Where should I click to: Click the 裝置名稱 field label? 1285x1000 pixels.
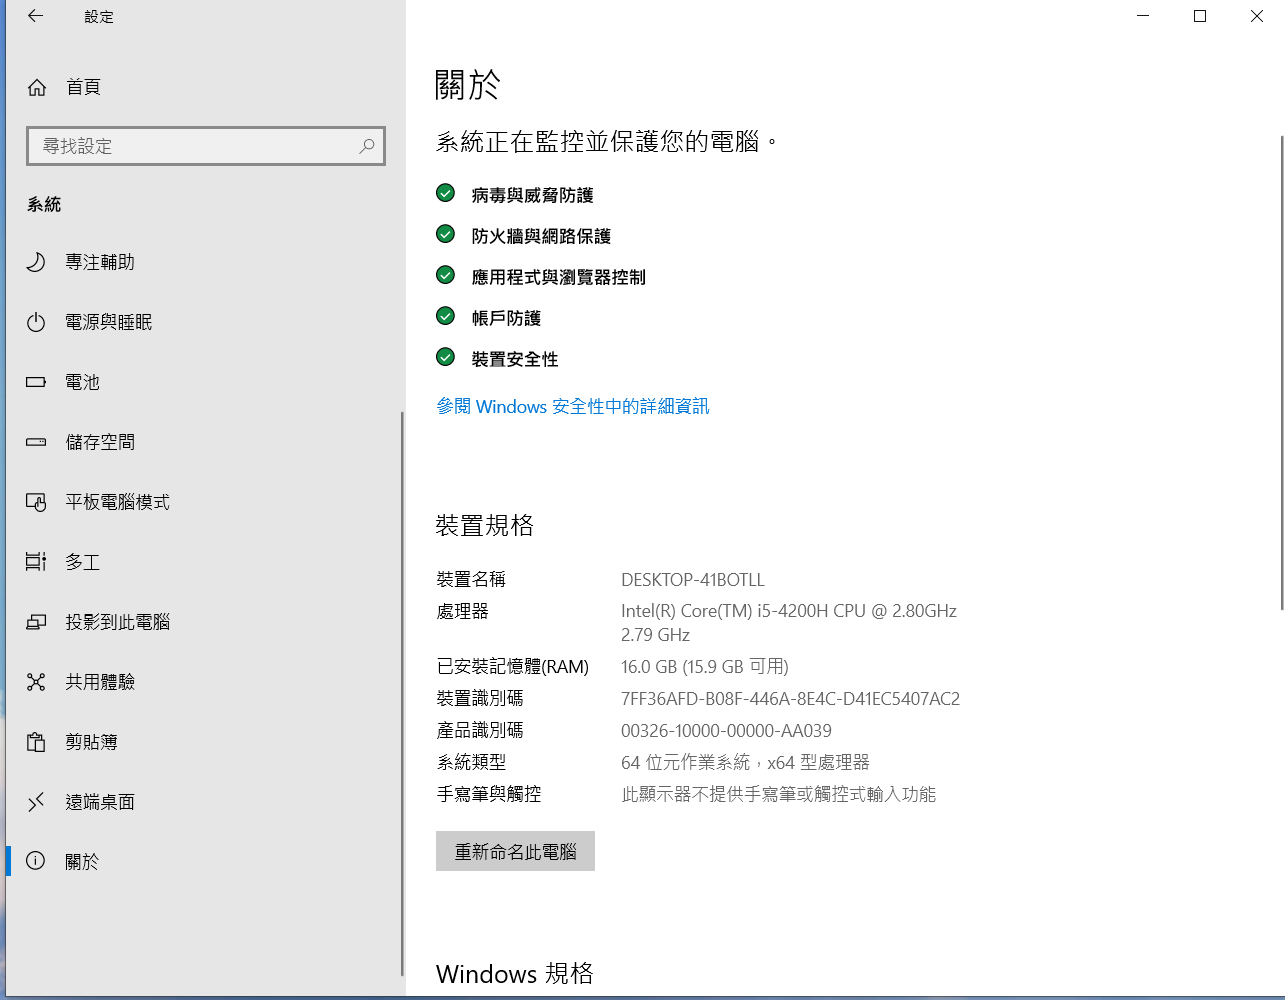point(471,580)
